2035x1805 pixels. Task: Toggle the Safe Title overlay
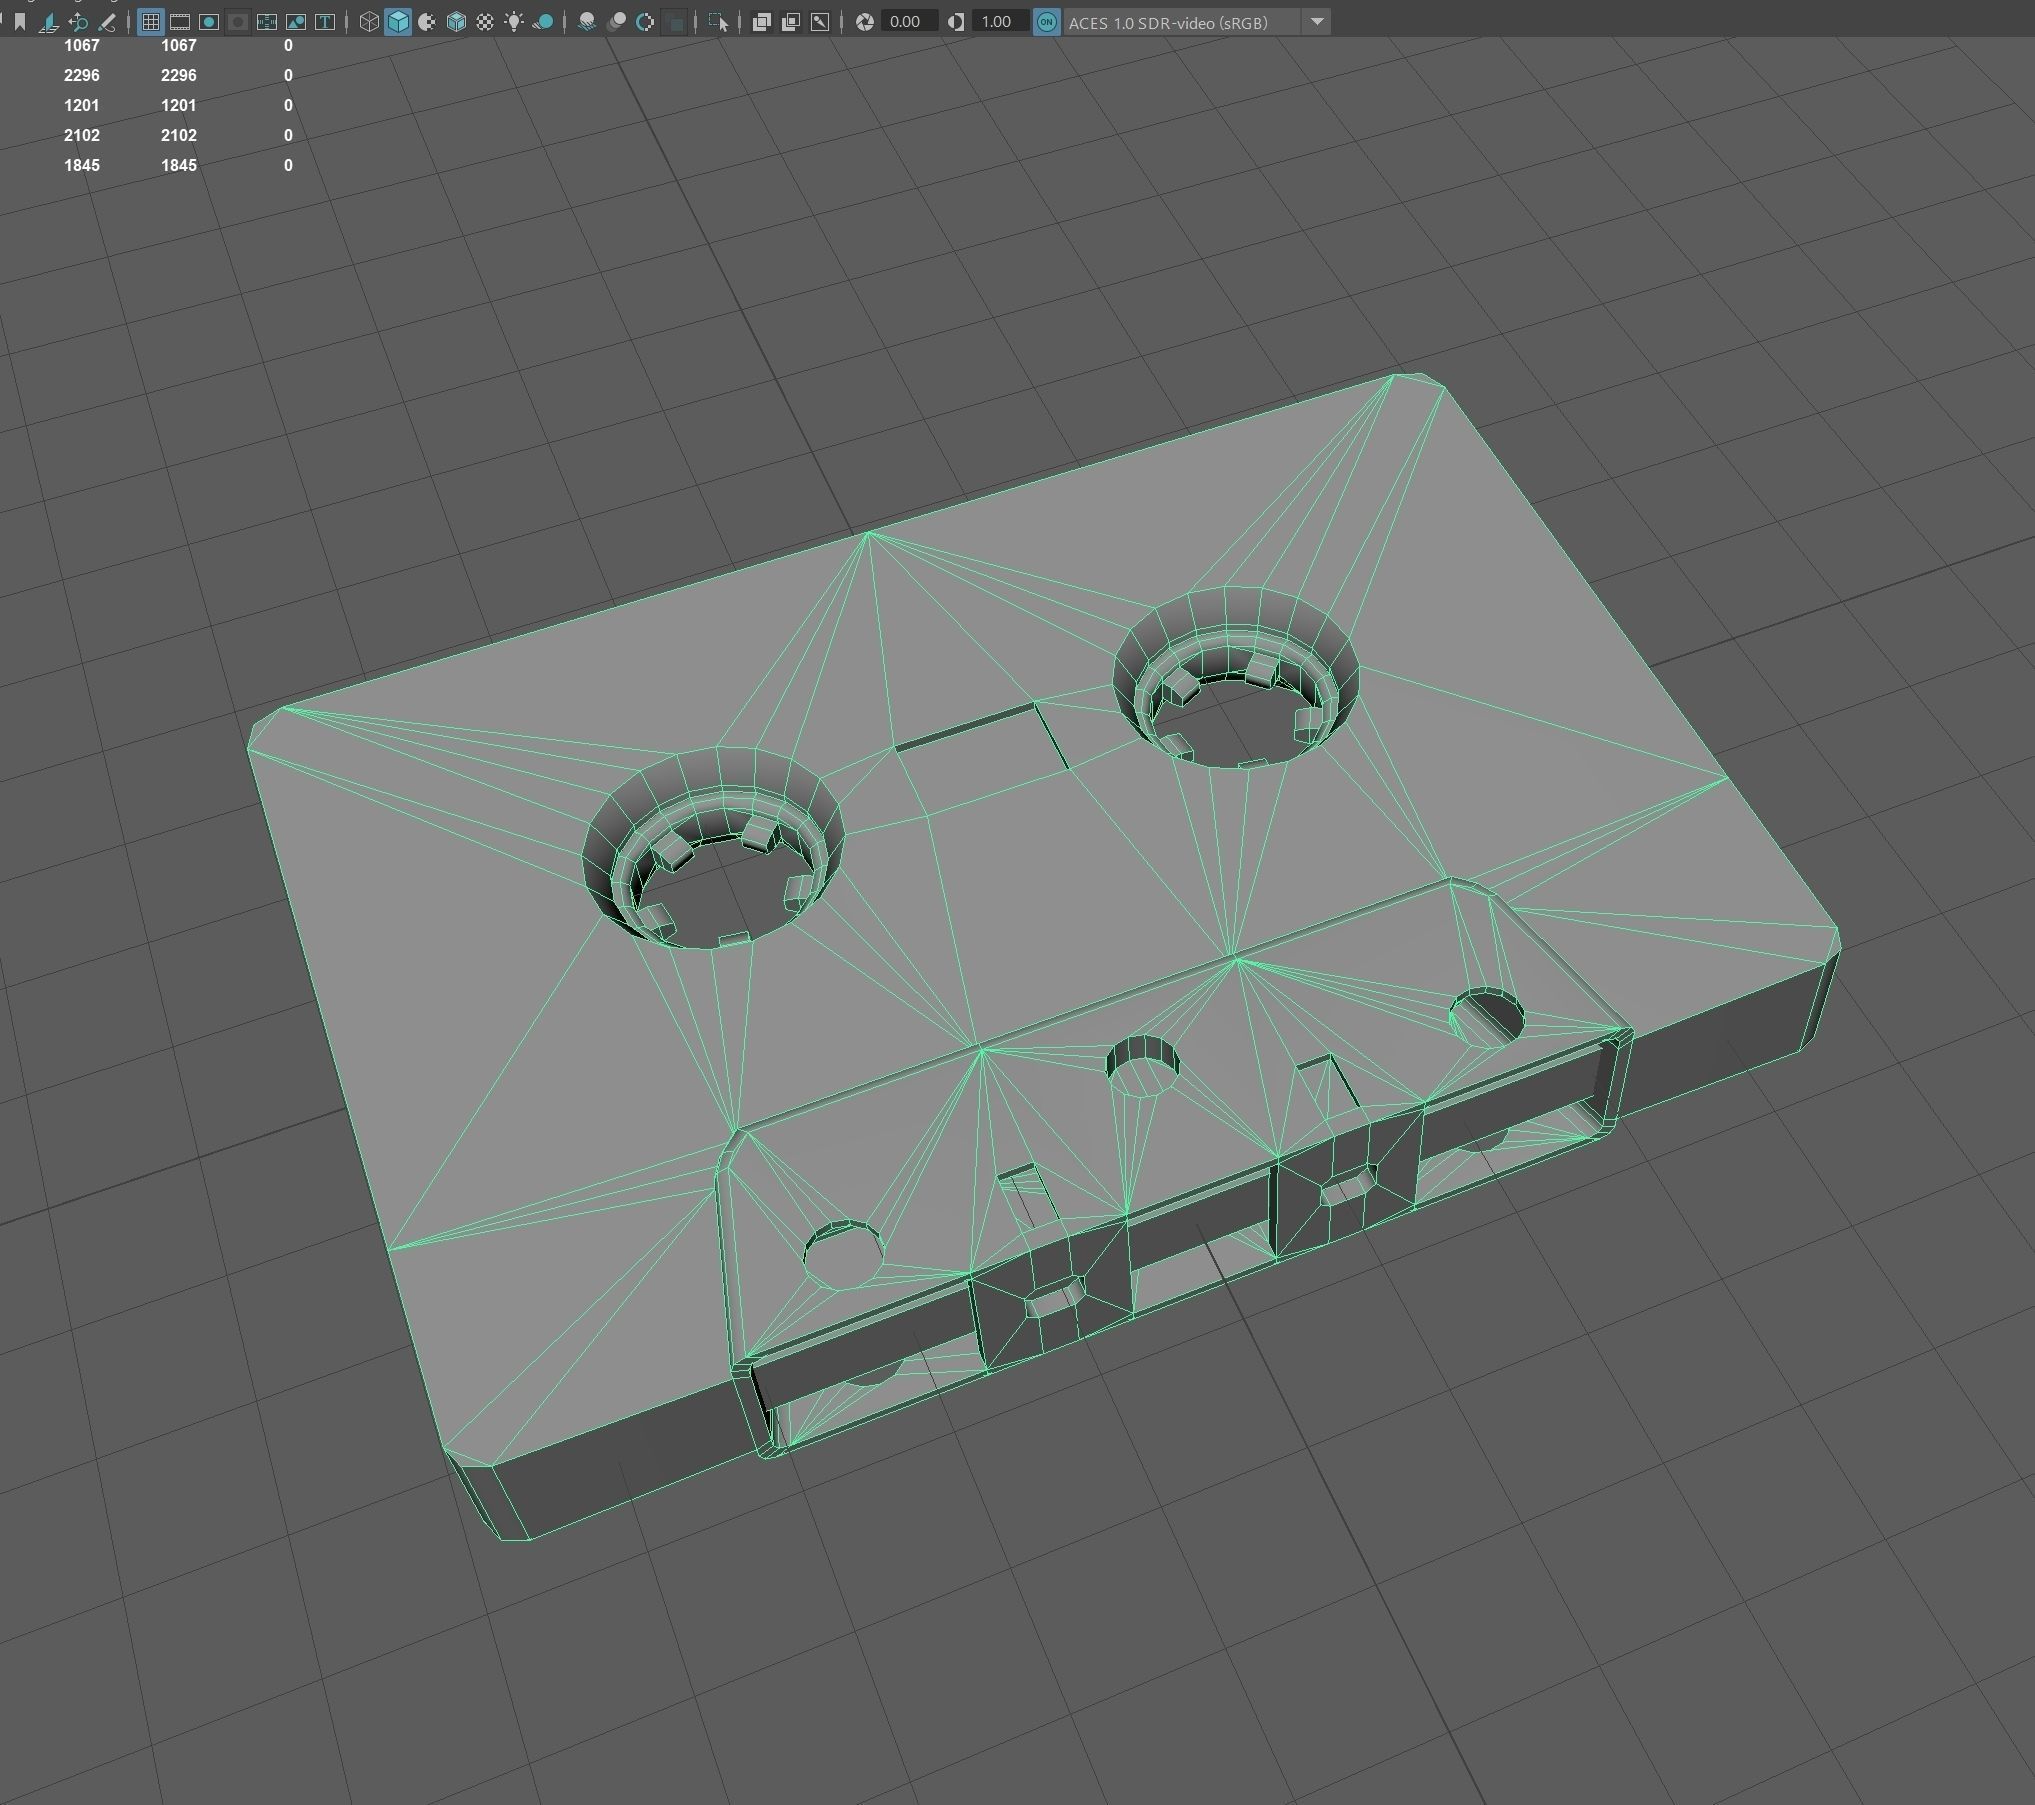[x=325, y=21]
